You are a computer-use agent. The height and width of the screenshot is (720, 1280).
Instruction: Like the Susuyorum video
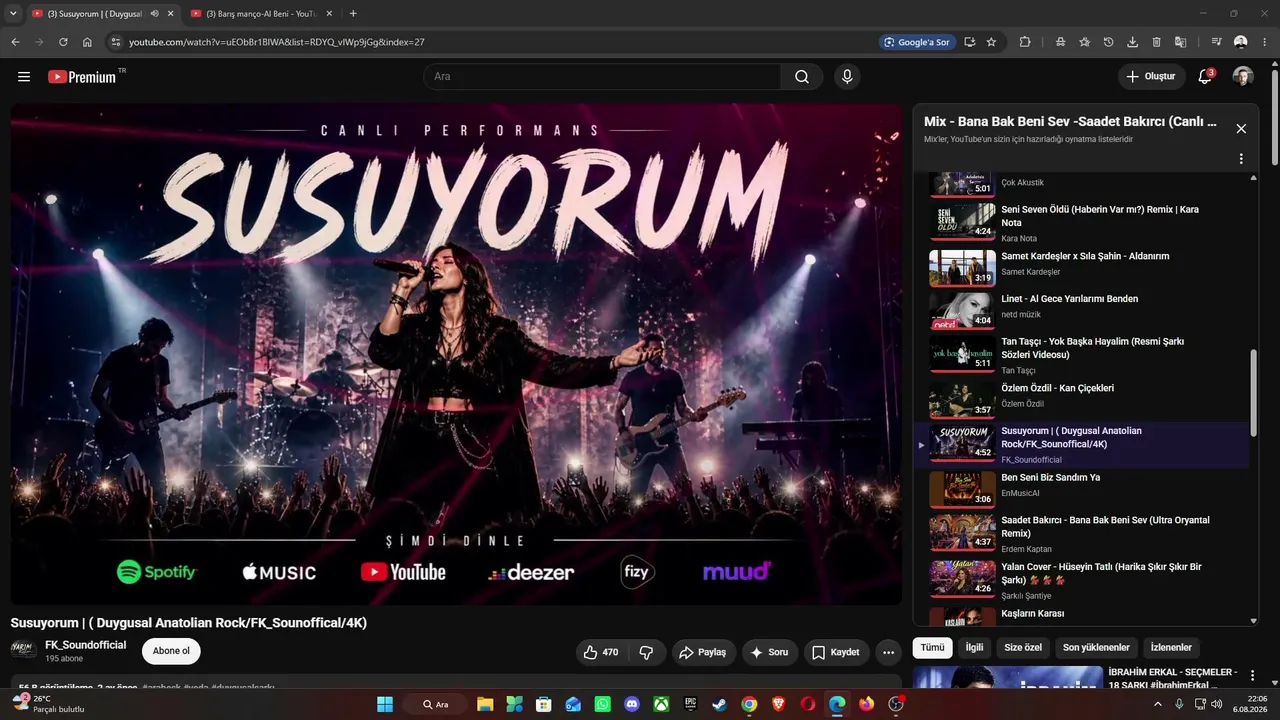(600, 652)
